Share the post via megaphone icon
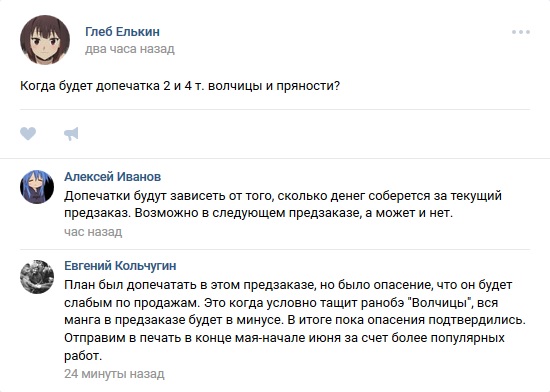550x392 pixels. [71, 134]
